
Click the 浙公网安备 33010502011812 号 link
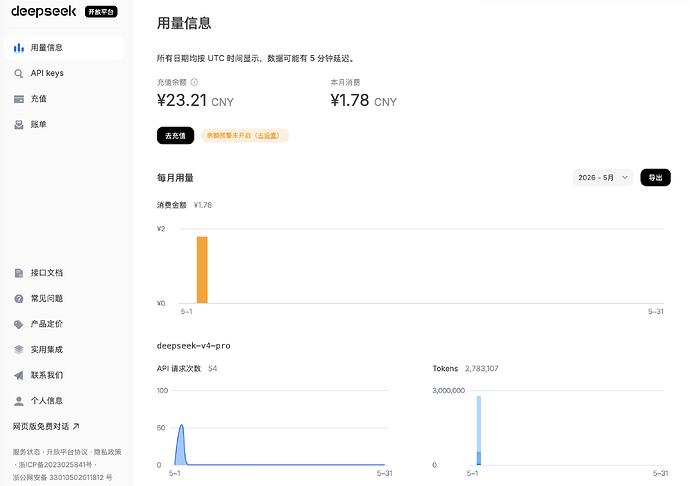(62, 478)
